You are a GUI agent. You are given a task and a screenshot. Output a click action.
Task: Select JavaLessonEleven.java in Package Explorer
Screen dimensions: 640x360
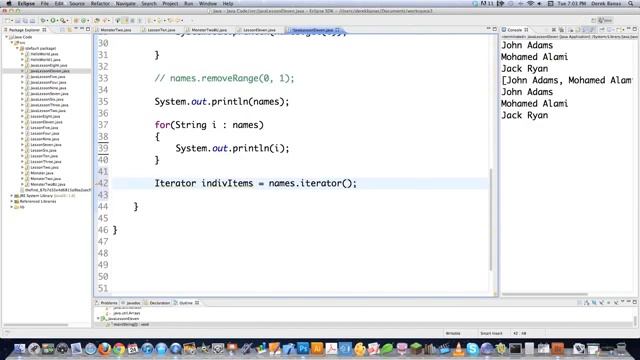[50, 71]
